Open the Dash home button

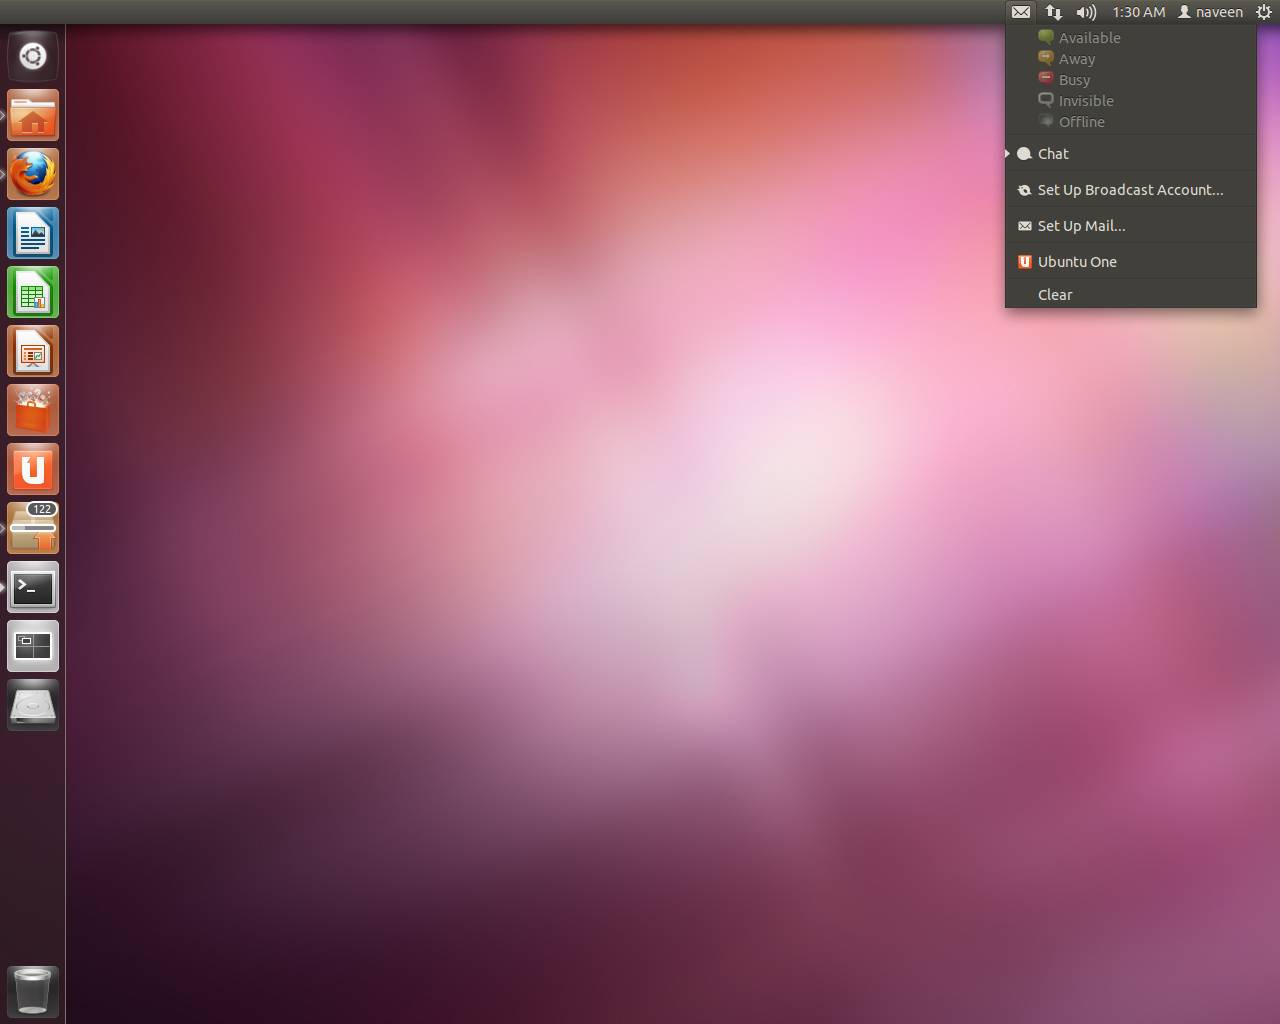[x=32, y=55]
